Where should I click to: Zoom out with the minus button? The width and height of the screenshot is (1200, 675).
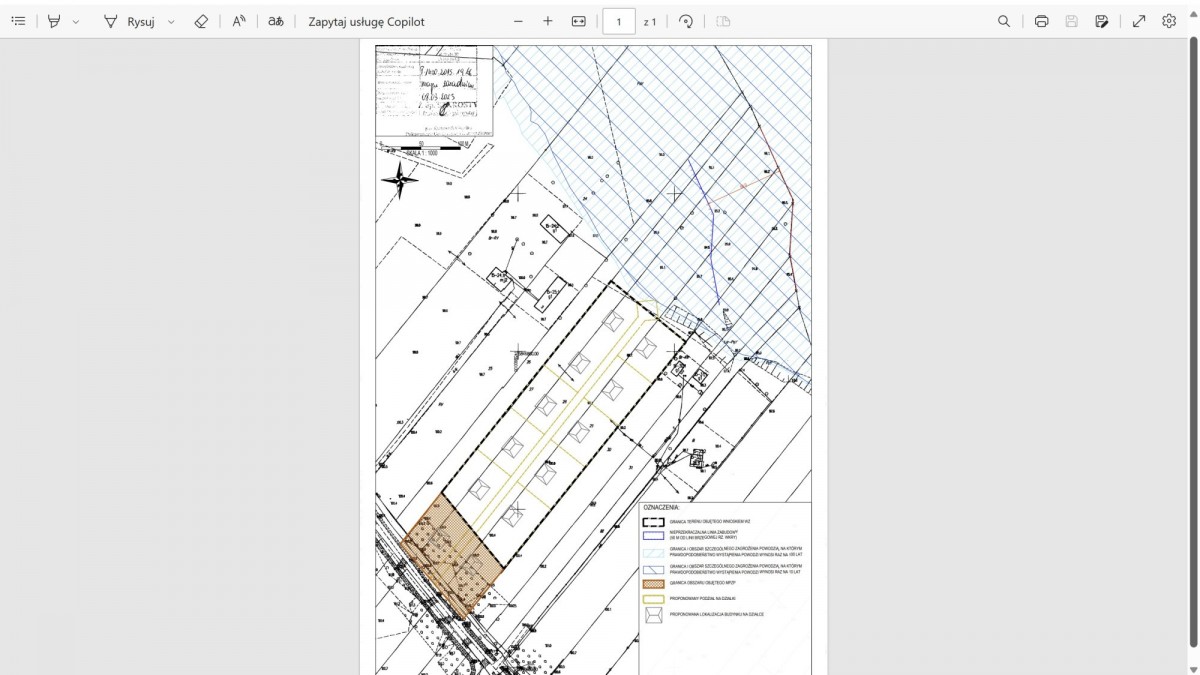(x=518, y=21)
